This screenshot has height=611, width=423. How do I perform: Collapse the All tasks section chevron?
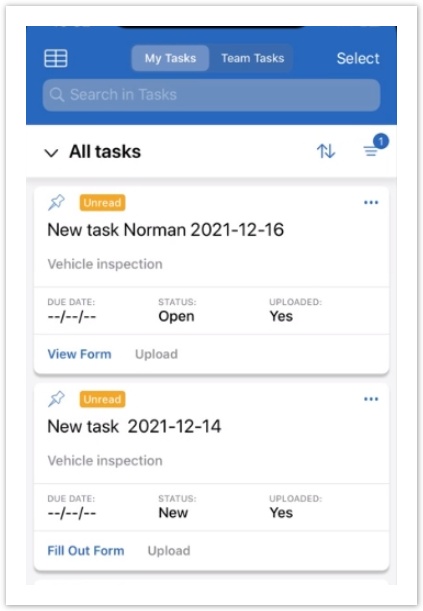[51, 153]
